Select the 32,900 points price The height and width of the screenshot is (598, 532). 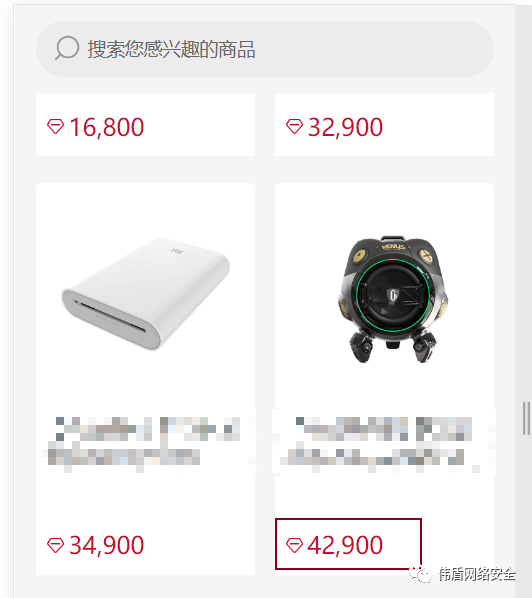345,127
